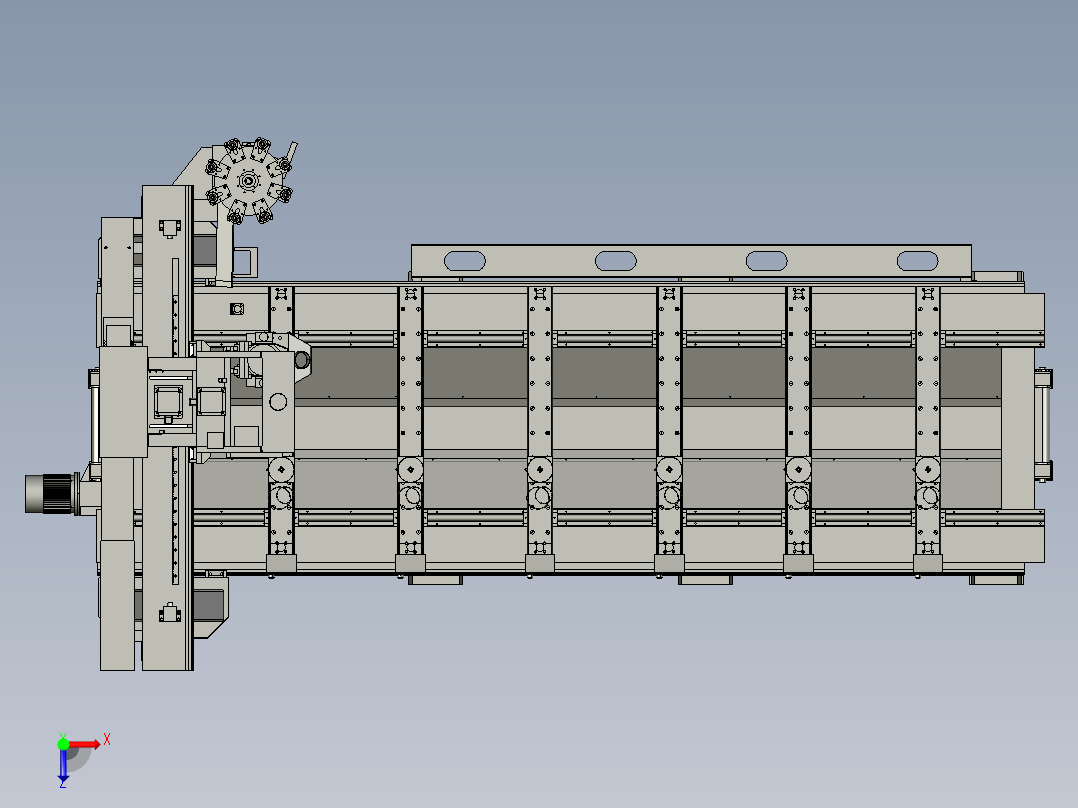The height and width of the screenshot is (808, 1078).
Task: Select the long top plate with four oval slots
Action: tap(691, 261)
